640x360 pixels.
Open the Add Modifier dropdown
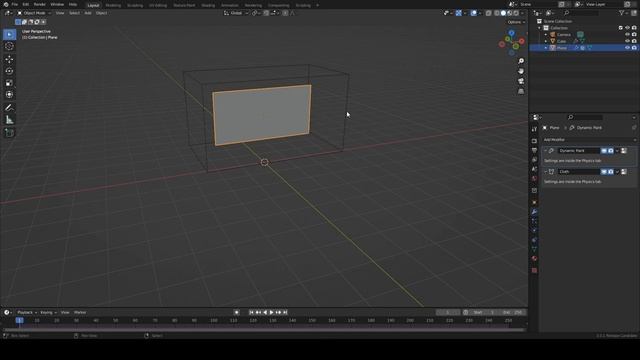click(589, 140)
